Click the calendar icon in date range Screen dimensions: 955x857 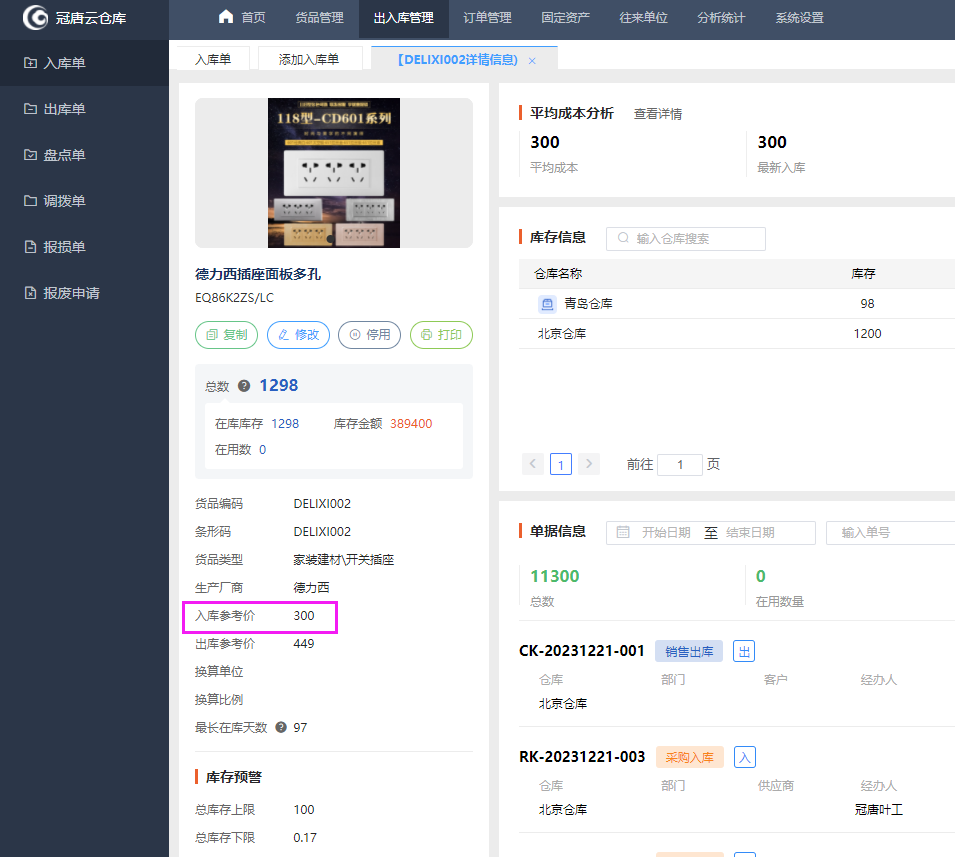coord(623,532)
